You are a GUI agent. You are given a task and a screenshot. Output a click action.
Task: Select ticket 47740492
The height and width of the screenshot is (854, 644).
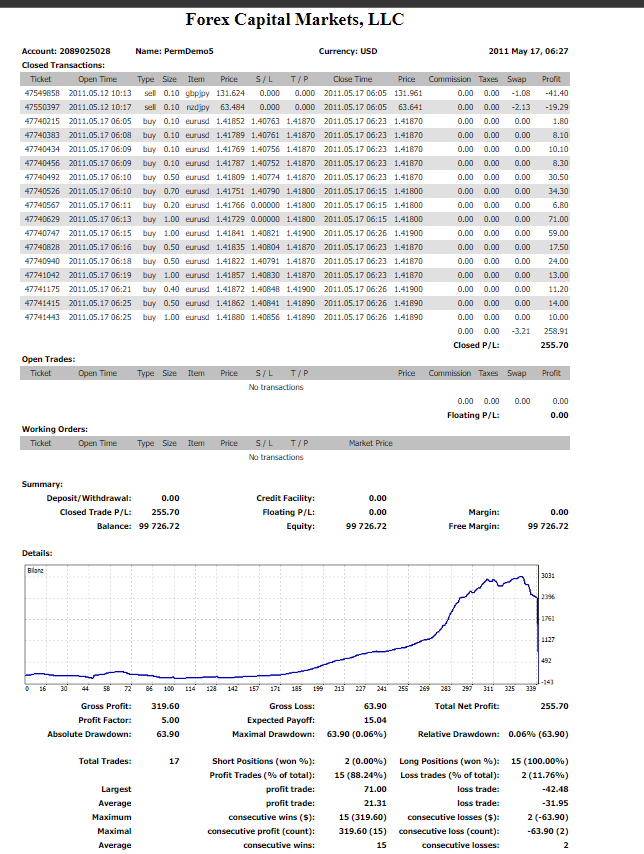point(42,178)
